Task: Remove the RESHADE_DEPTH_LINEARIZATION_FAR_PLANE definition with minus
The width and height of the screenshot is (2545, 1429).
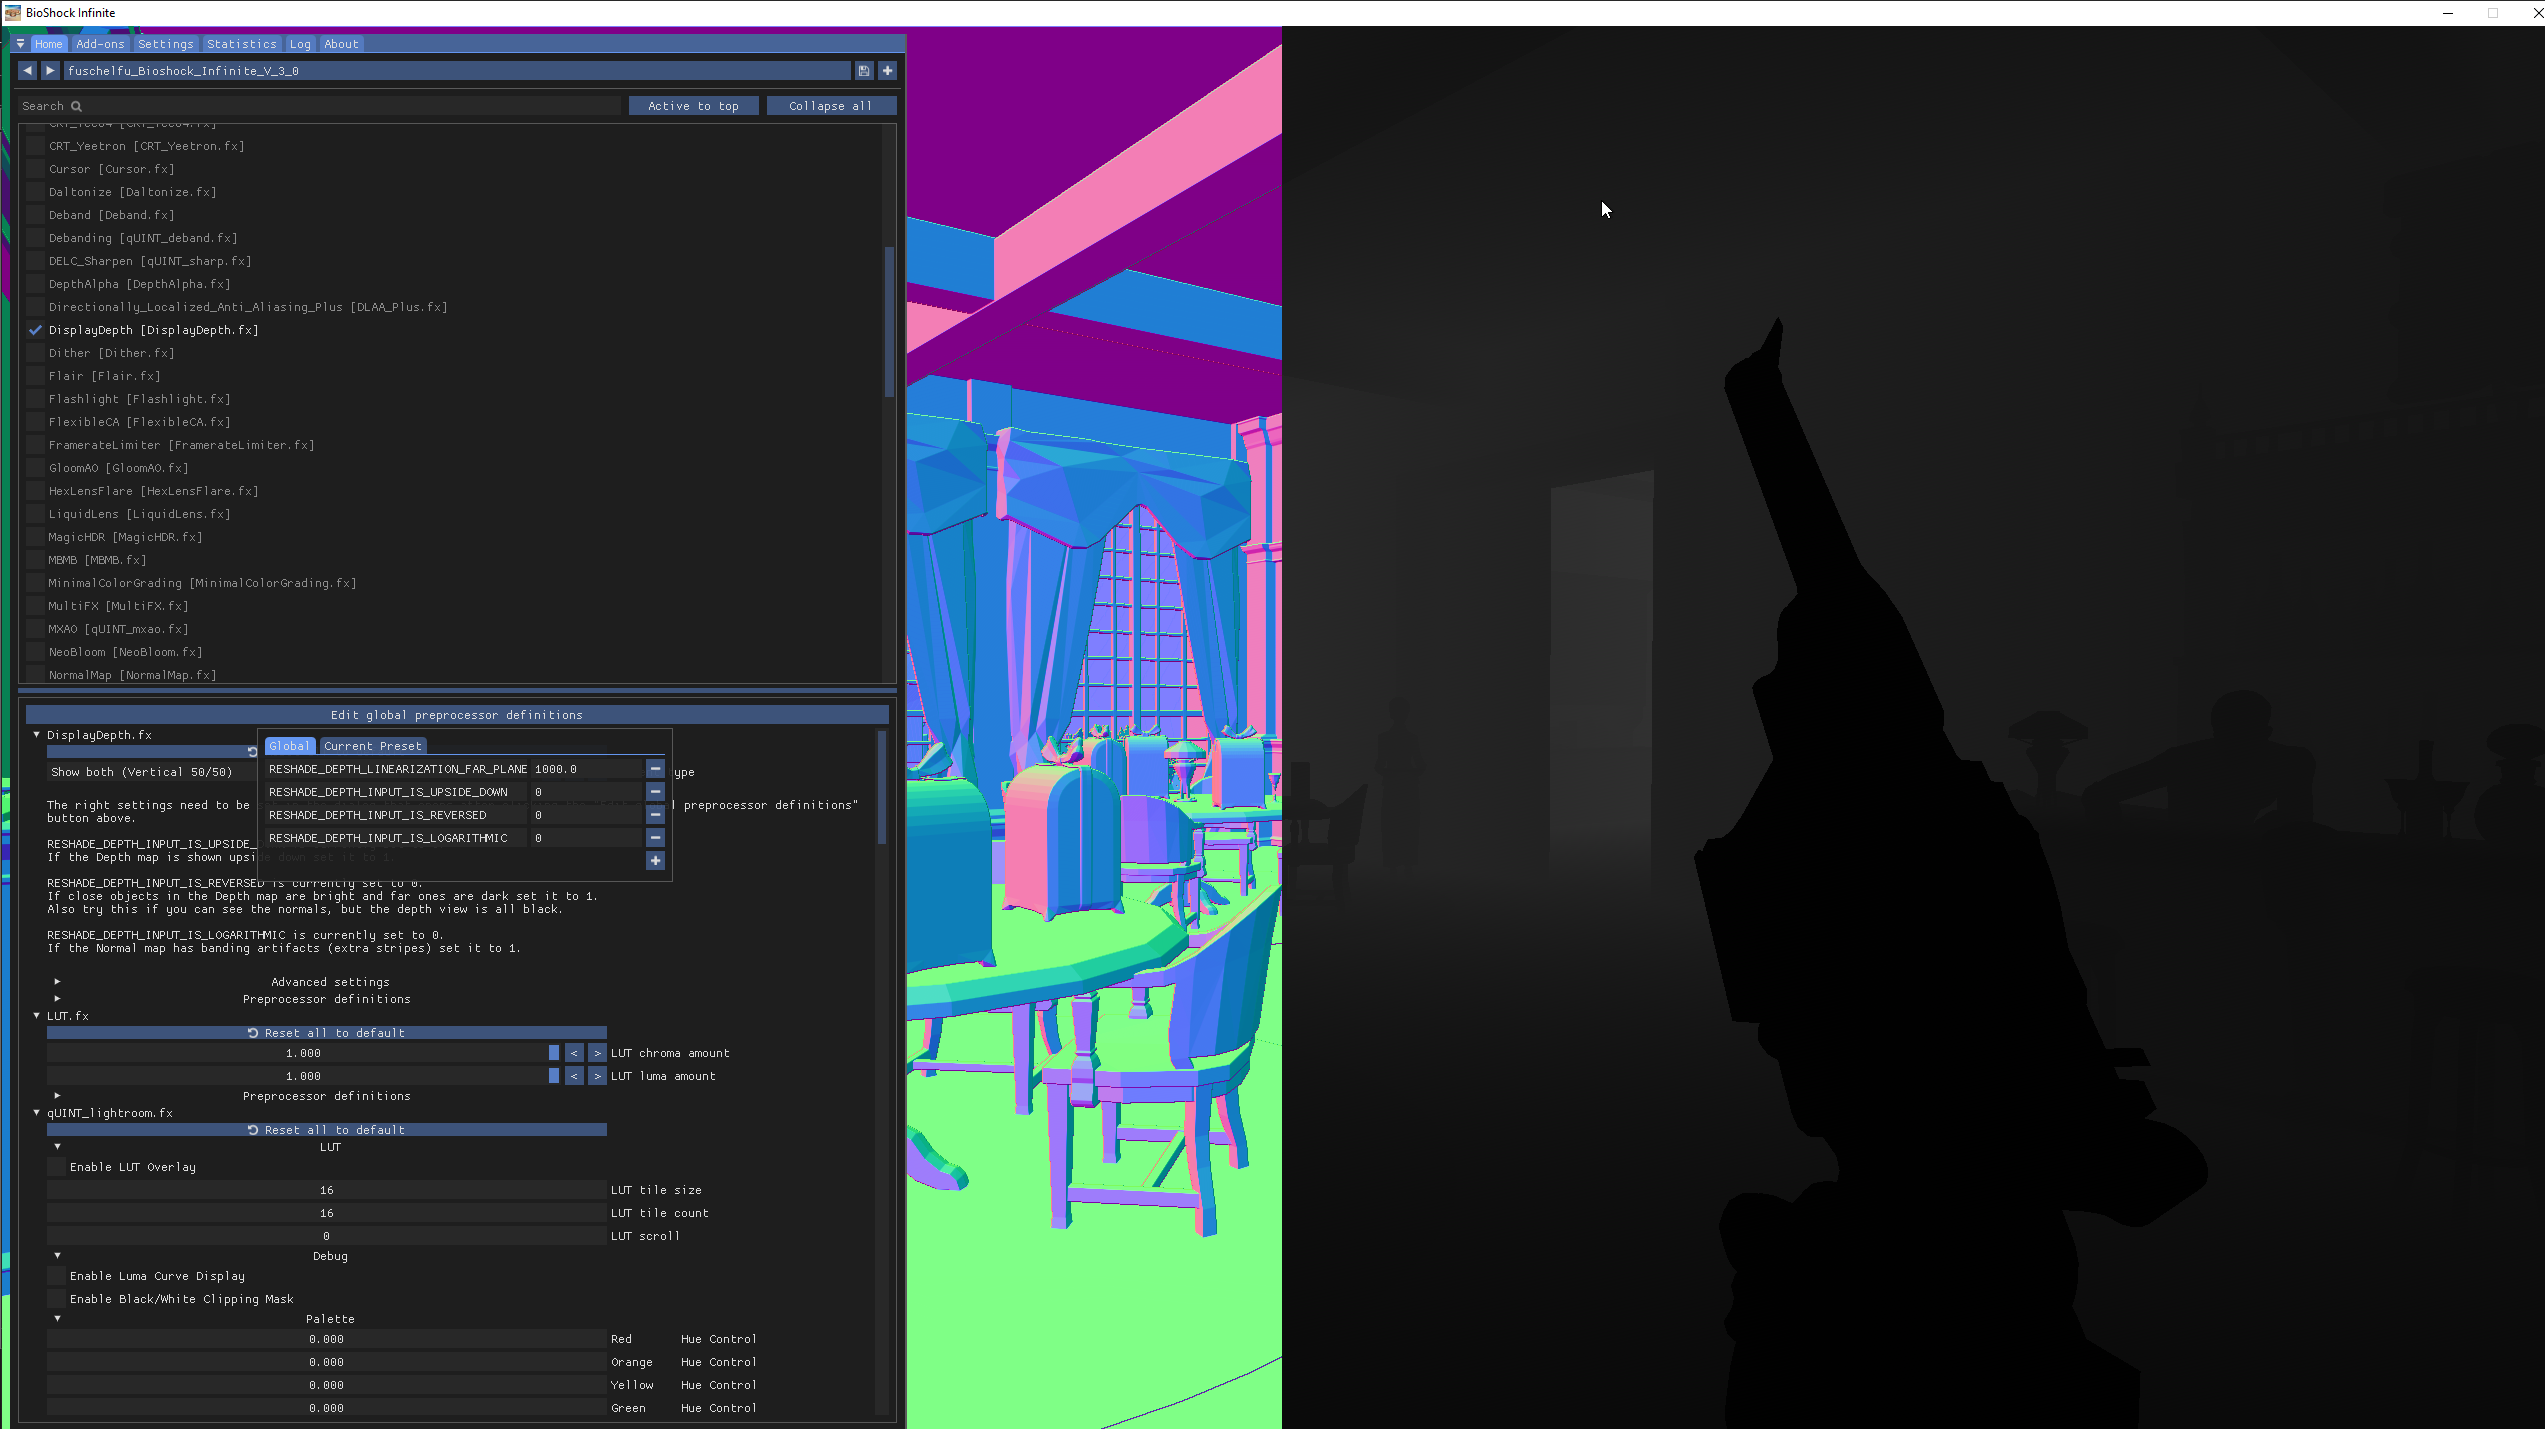Action: [x=655, y=769]
